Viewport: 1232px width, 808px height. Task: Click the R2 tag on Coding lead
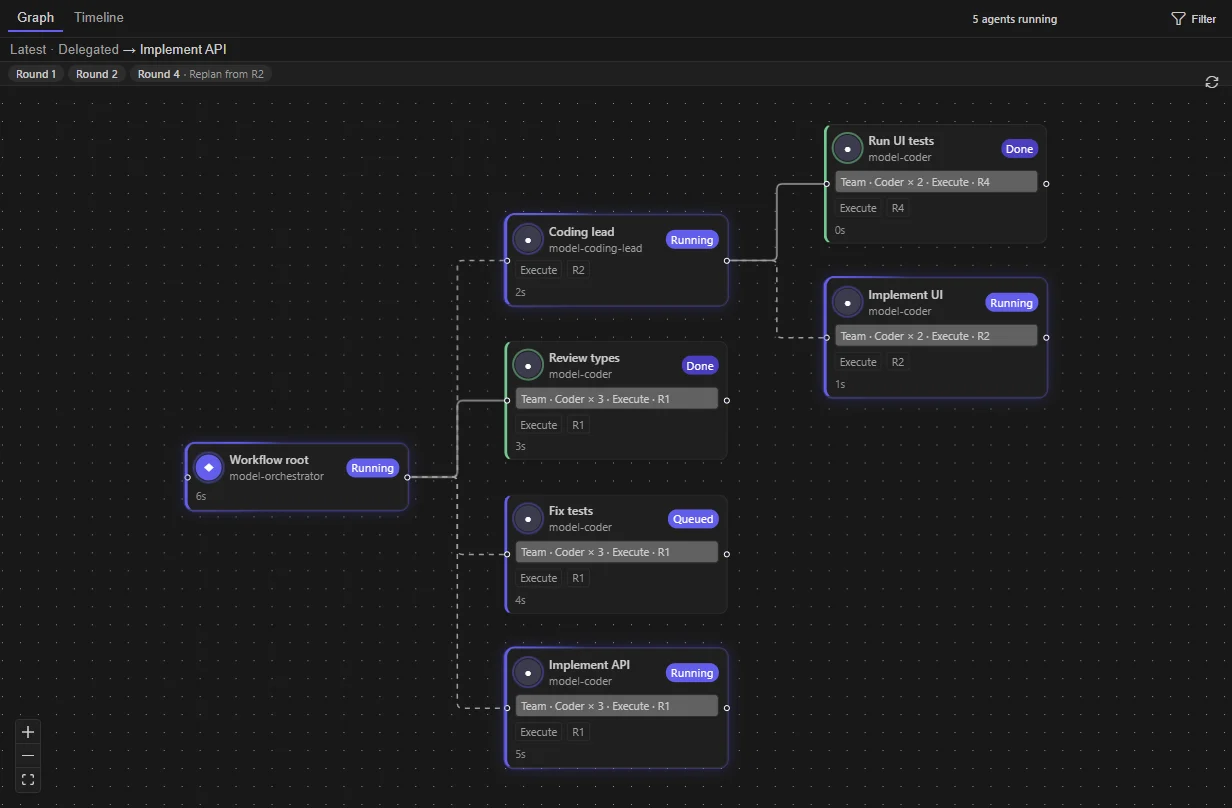tap(578, 270)
